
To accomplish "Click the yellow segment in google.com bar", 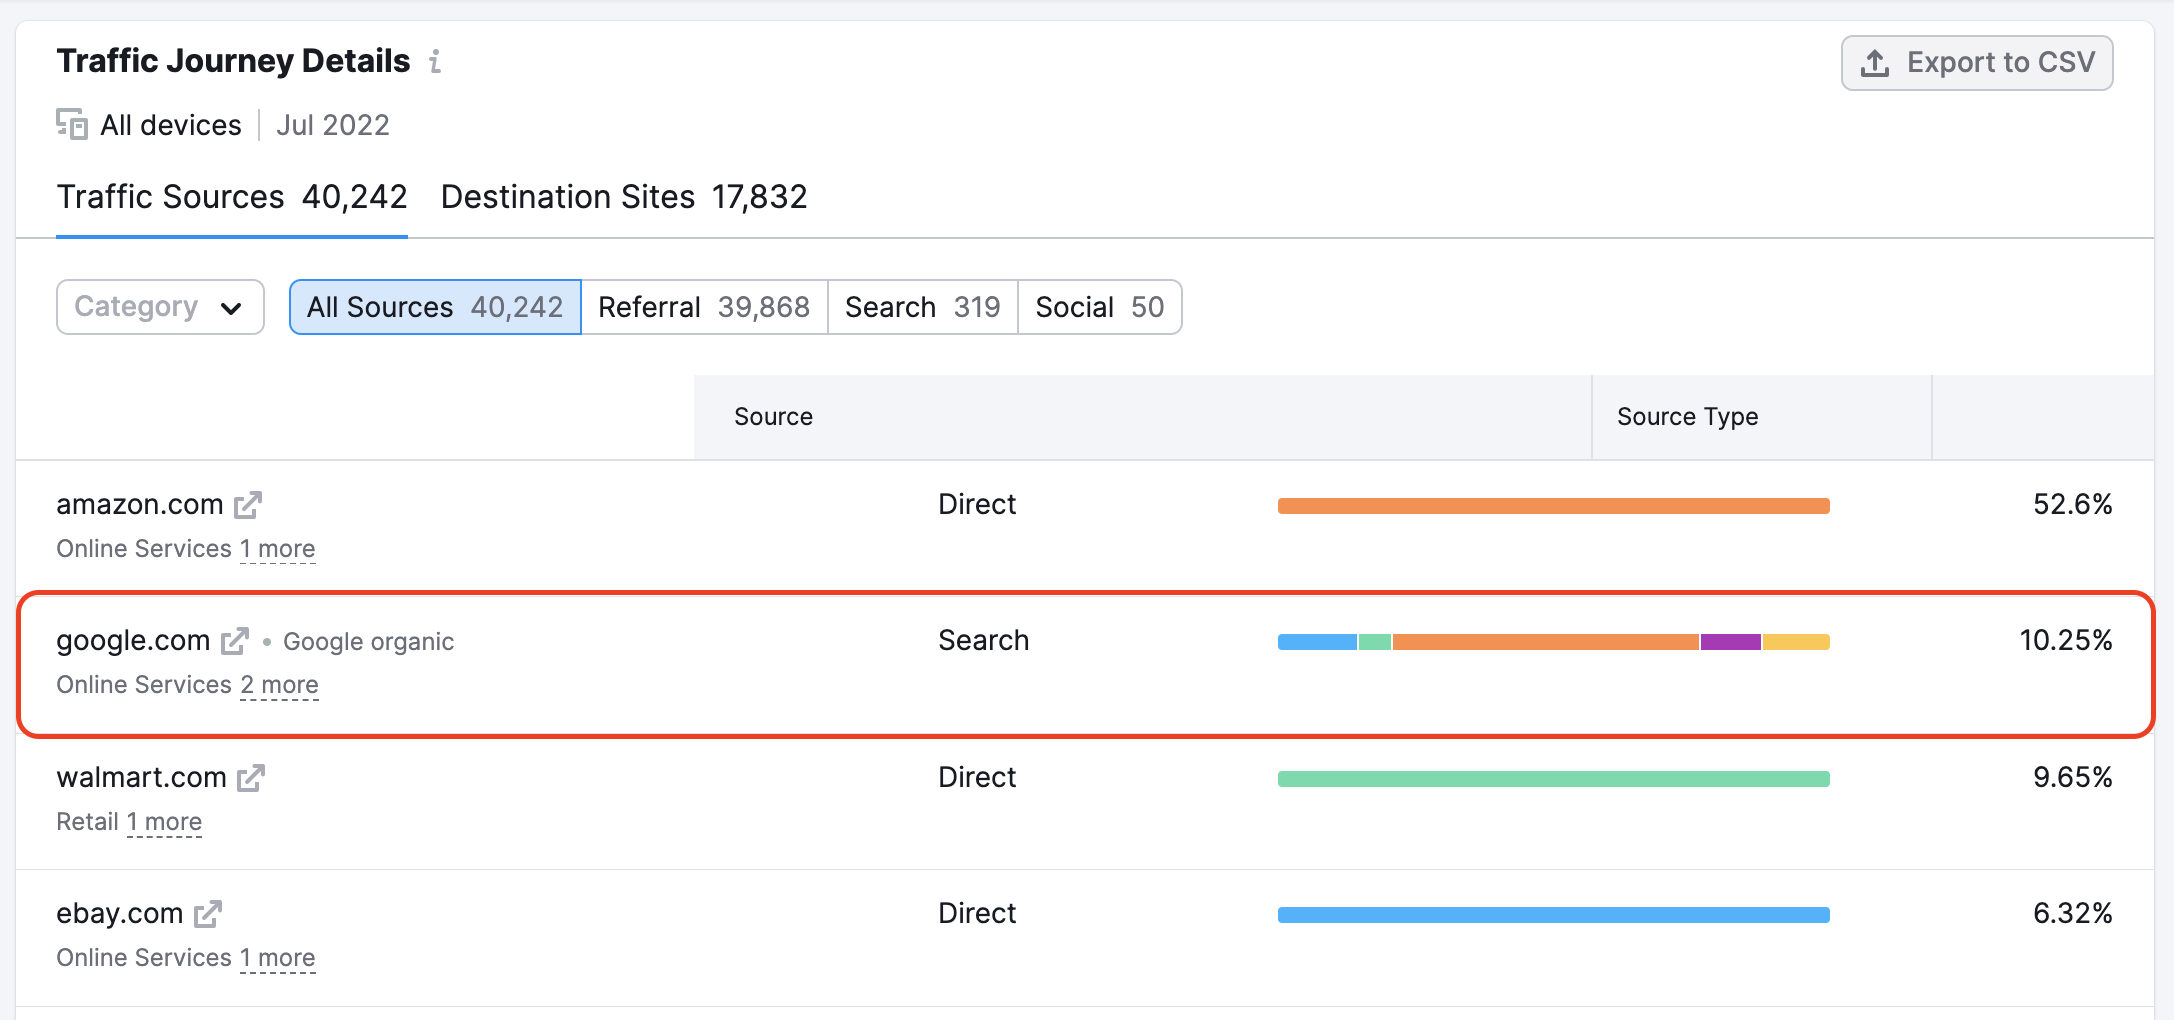I will pyautogui.click(x=1796, y=642).
